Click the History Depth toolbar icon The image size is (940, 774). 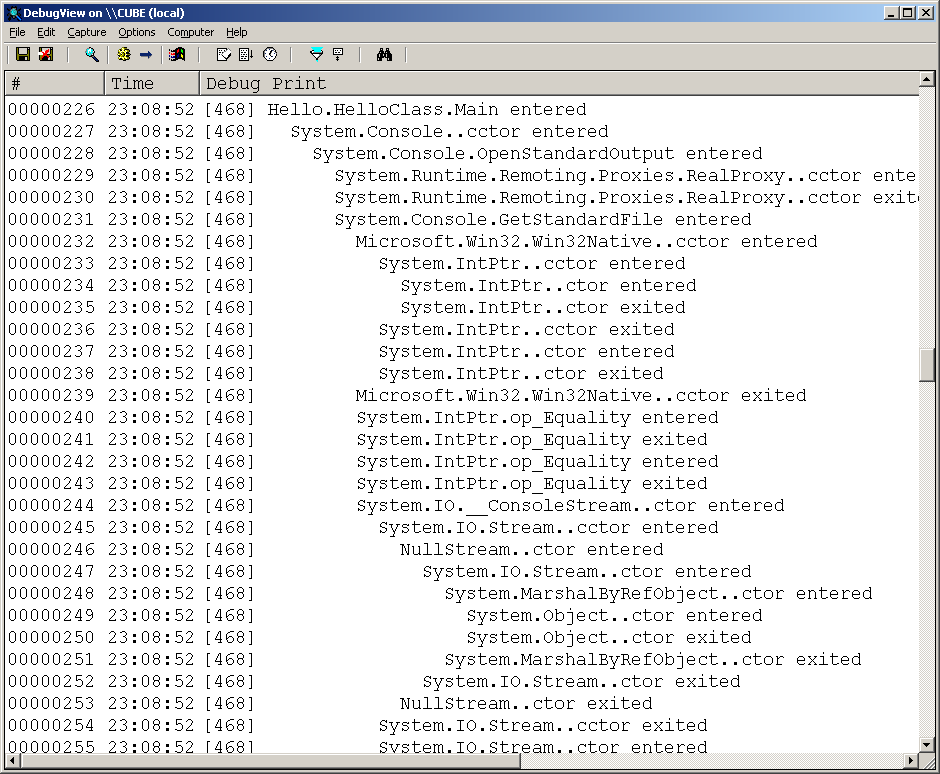tap(338, 54)
